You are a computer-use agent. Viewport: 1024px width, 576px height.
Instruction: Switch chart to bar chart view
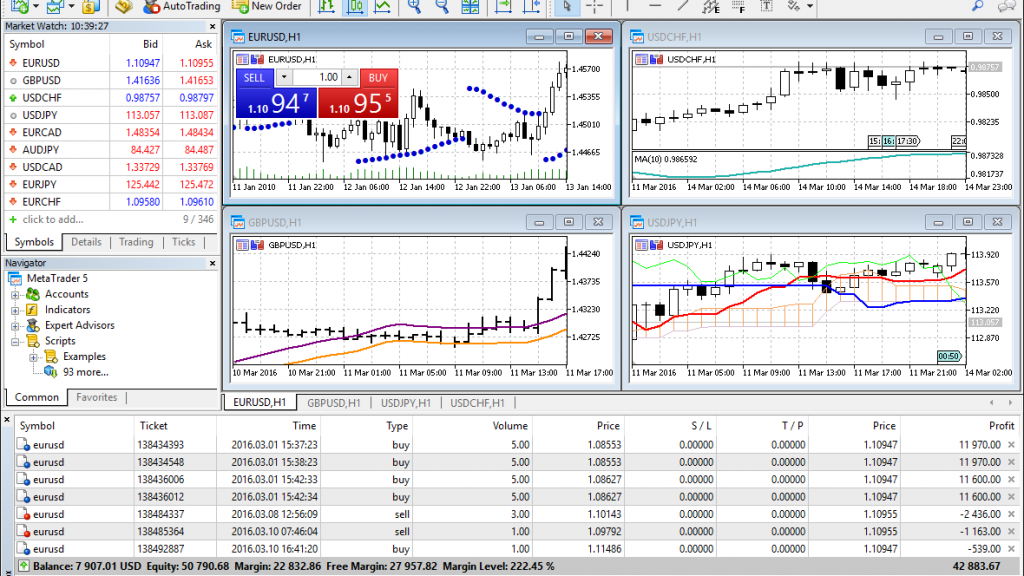[326, 6]
